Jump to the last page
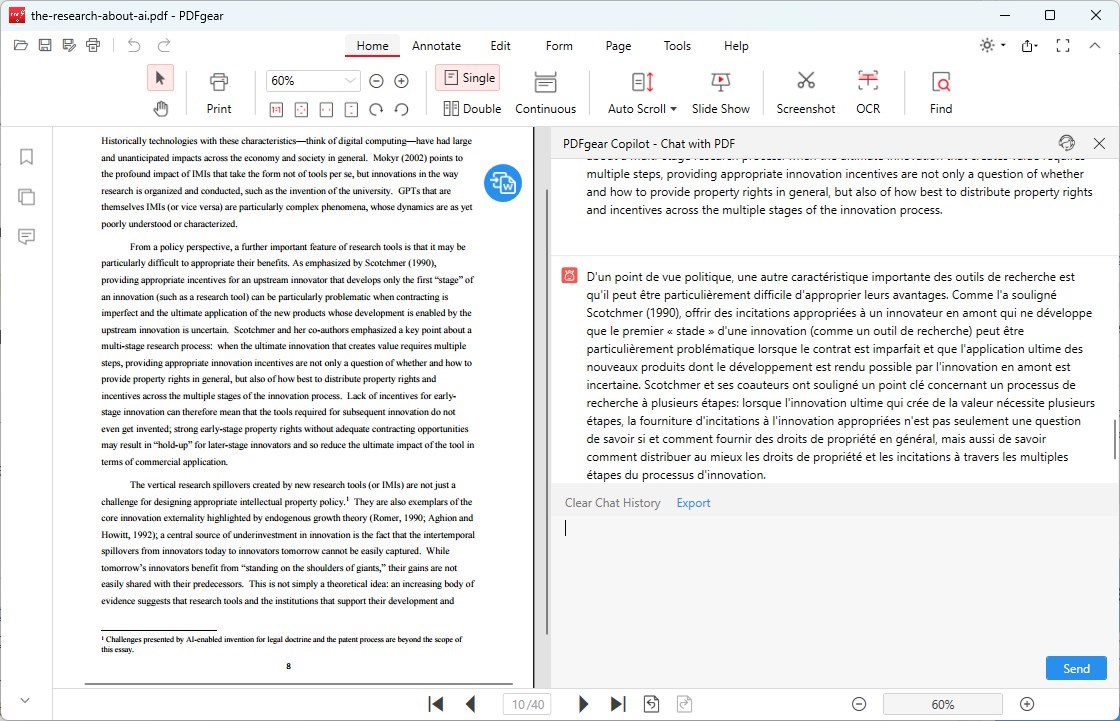The height and width of the screenshot is (721, 1120). [x=618, y=704]
